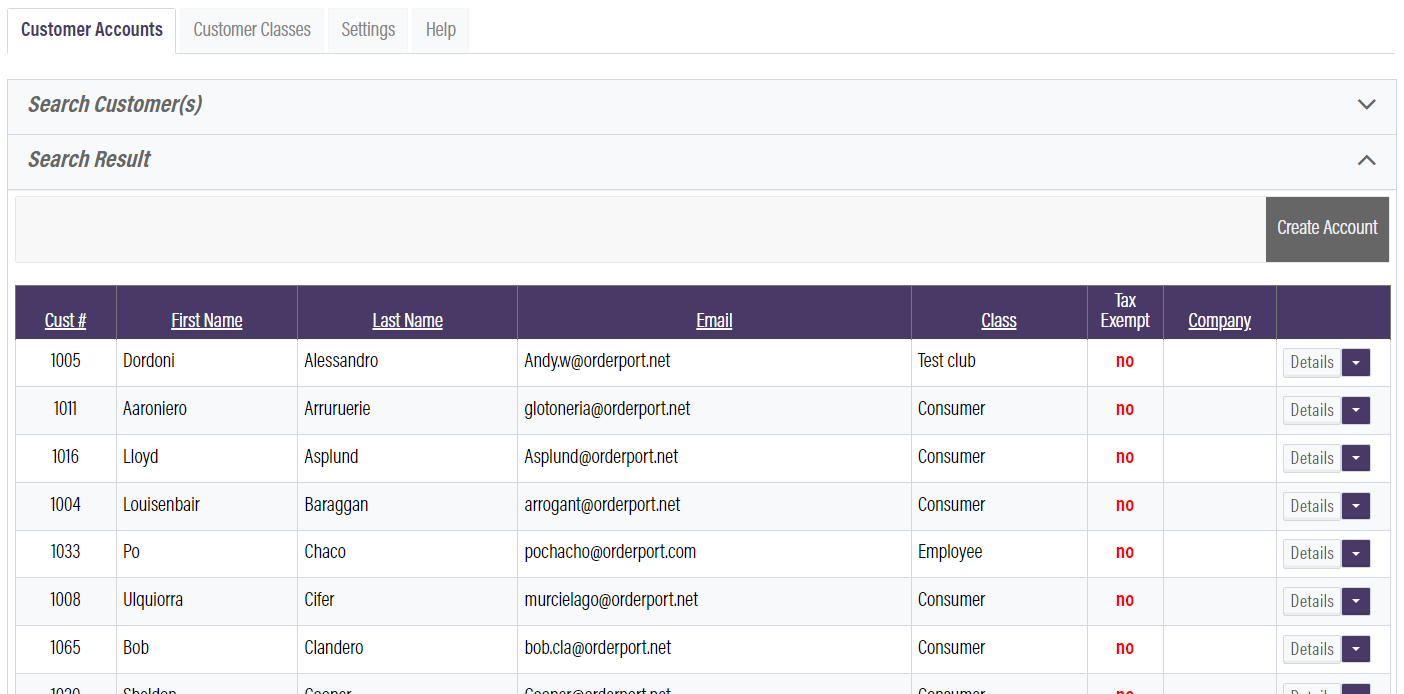
Task: Return to the Customer Accounts tab
Action: (x=91, y=29)
